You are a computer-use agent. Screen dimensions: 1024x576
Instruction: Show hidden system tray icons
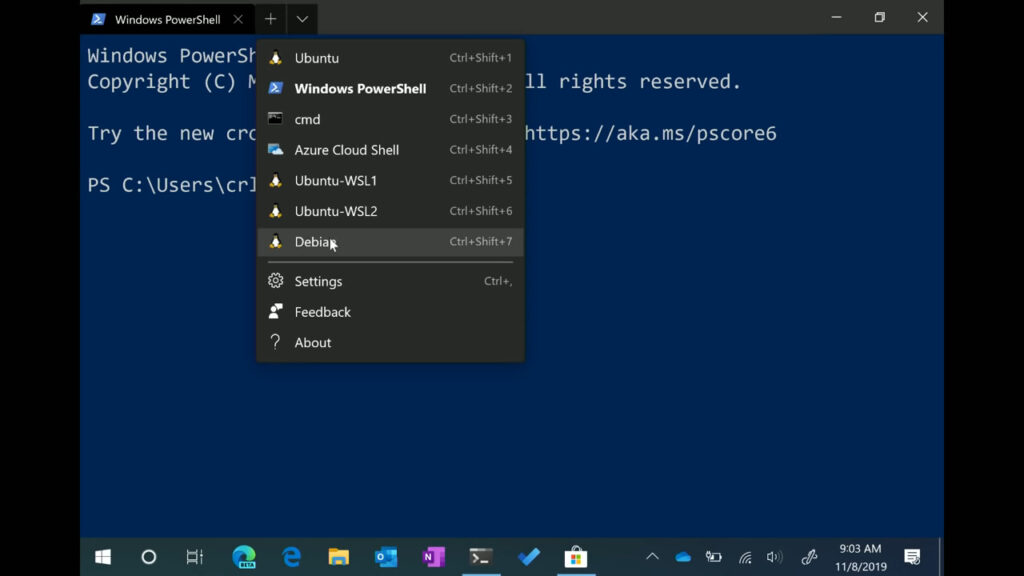click(652, 557)
